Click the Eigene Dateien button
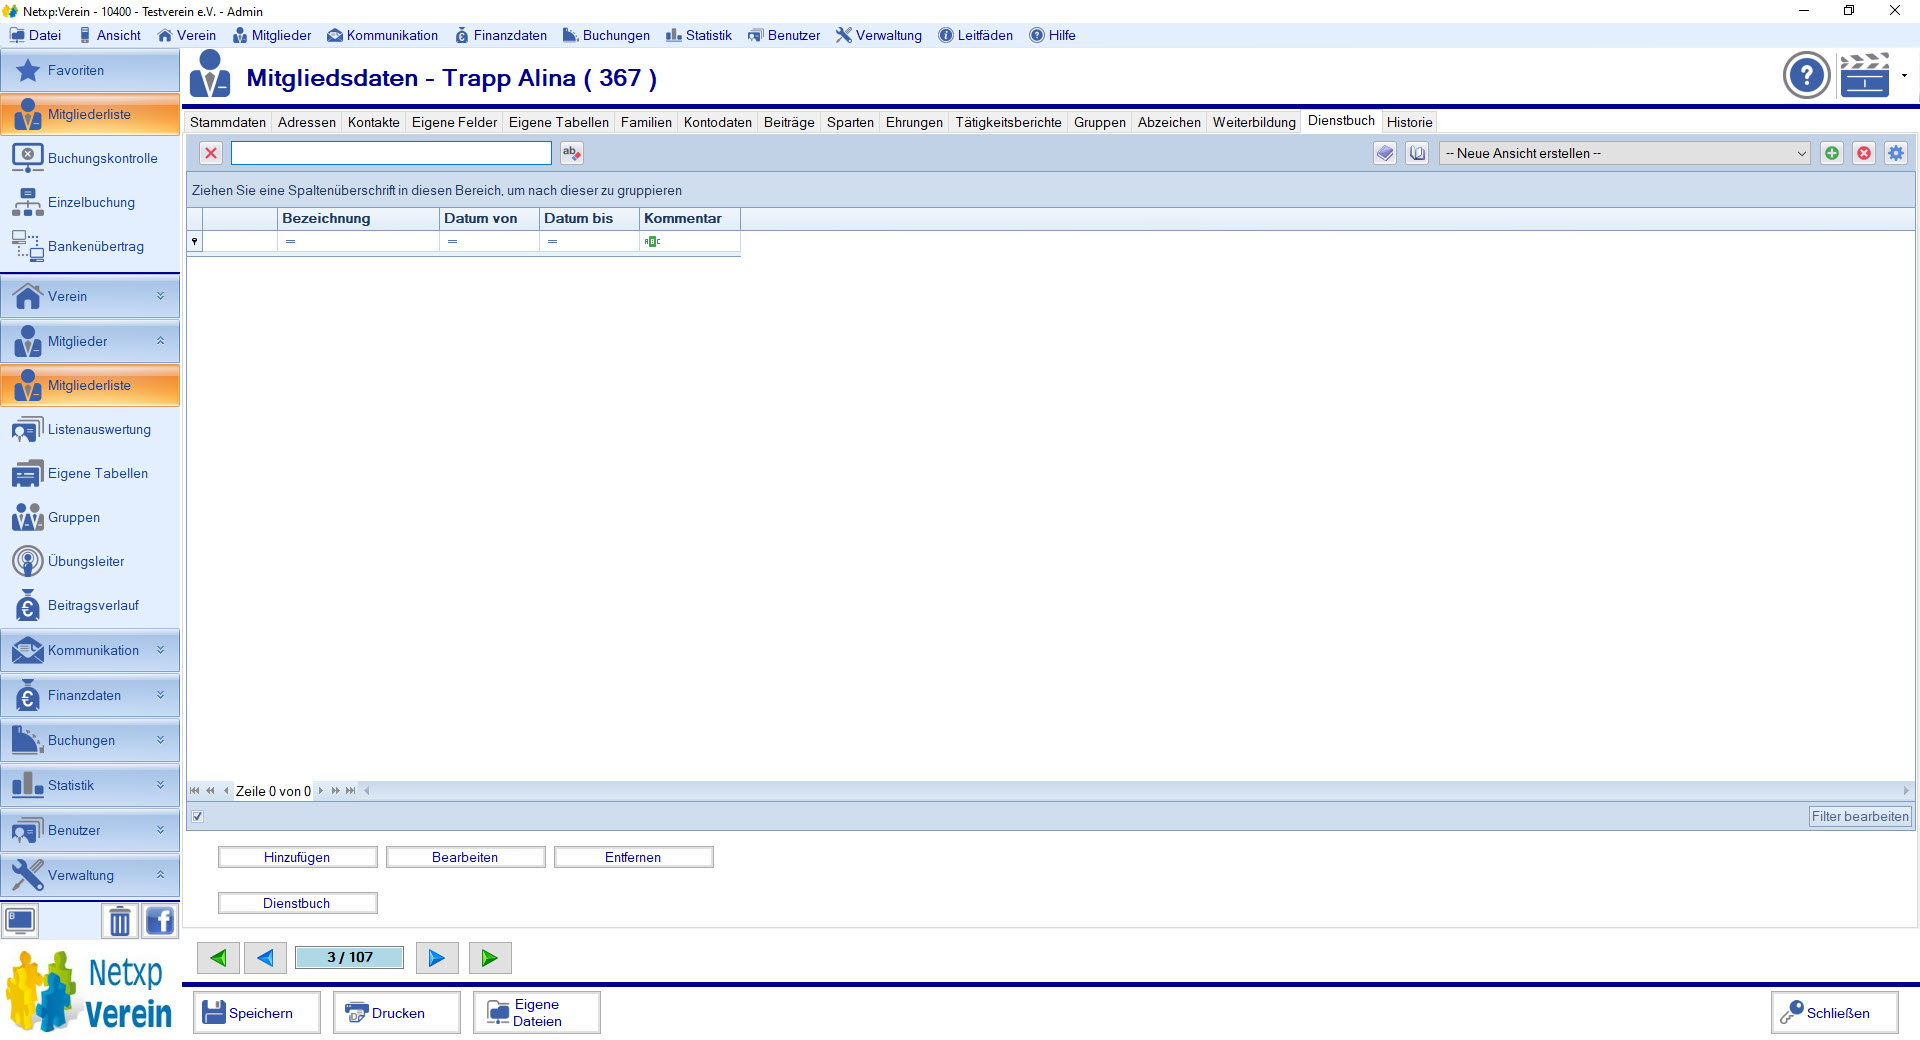 tap(537, 1013)
